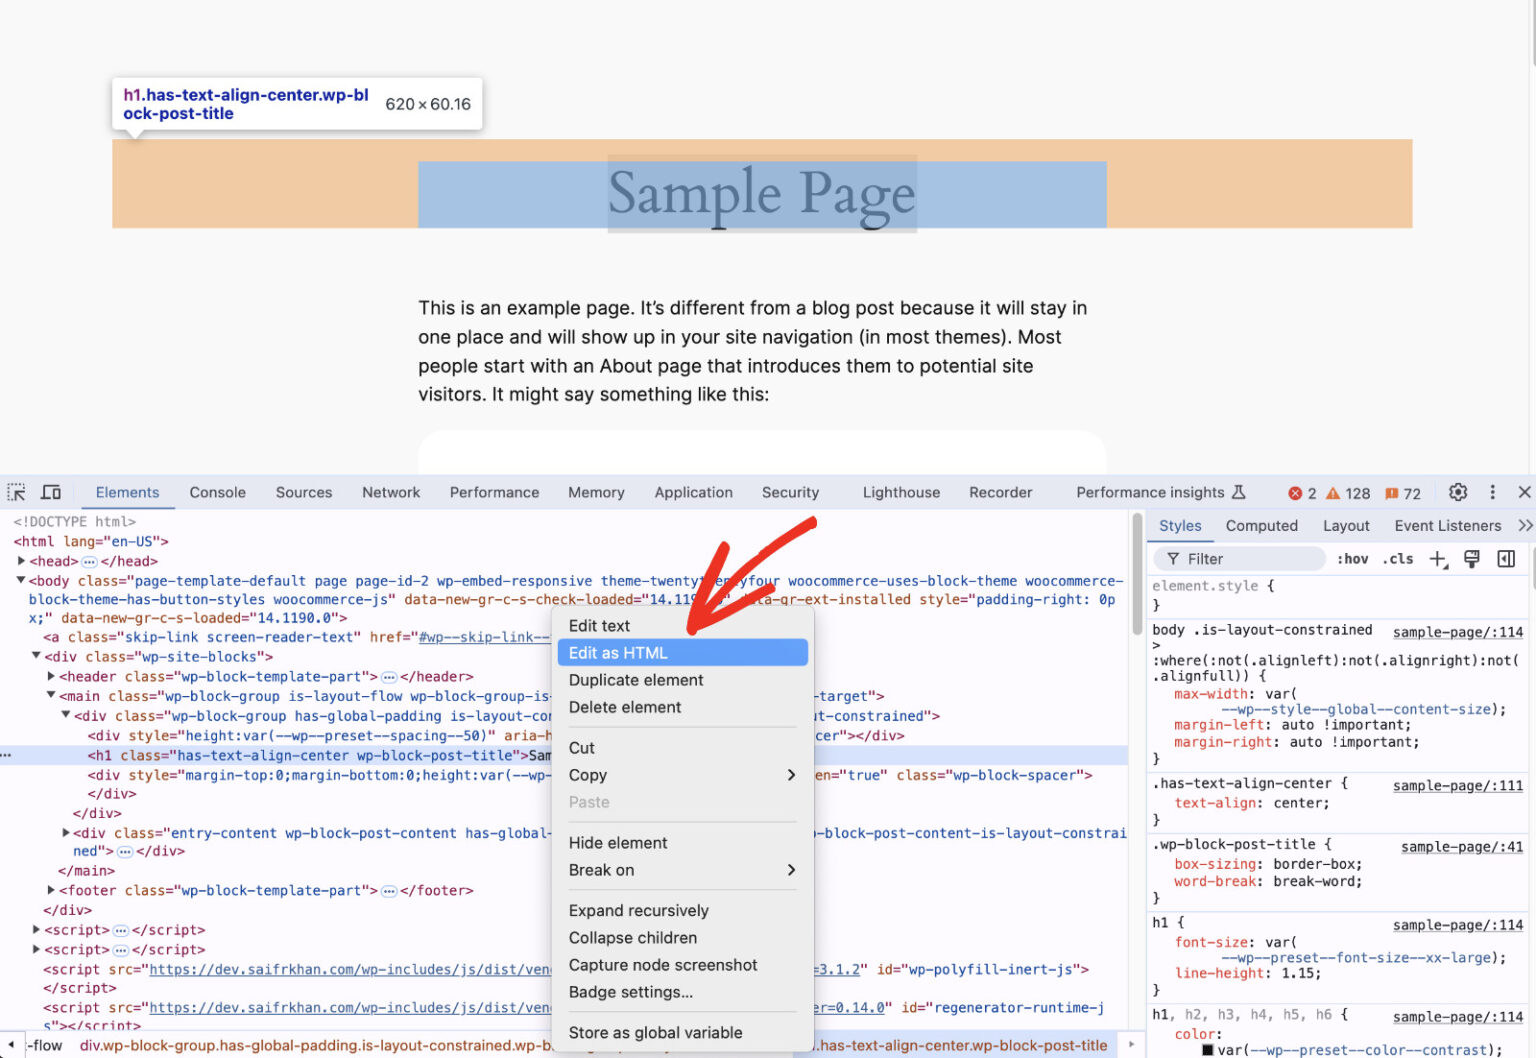This screenshot has width=1536, height=1058.
Task: Toggle the :hov element state pane
Action: (1352, 559)
